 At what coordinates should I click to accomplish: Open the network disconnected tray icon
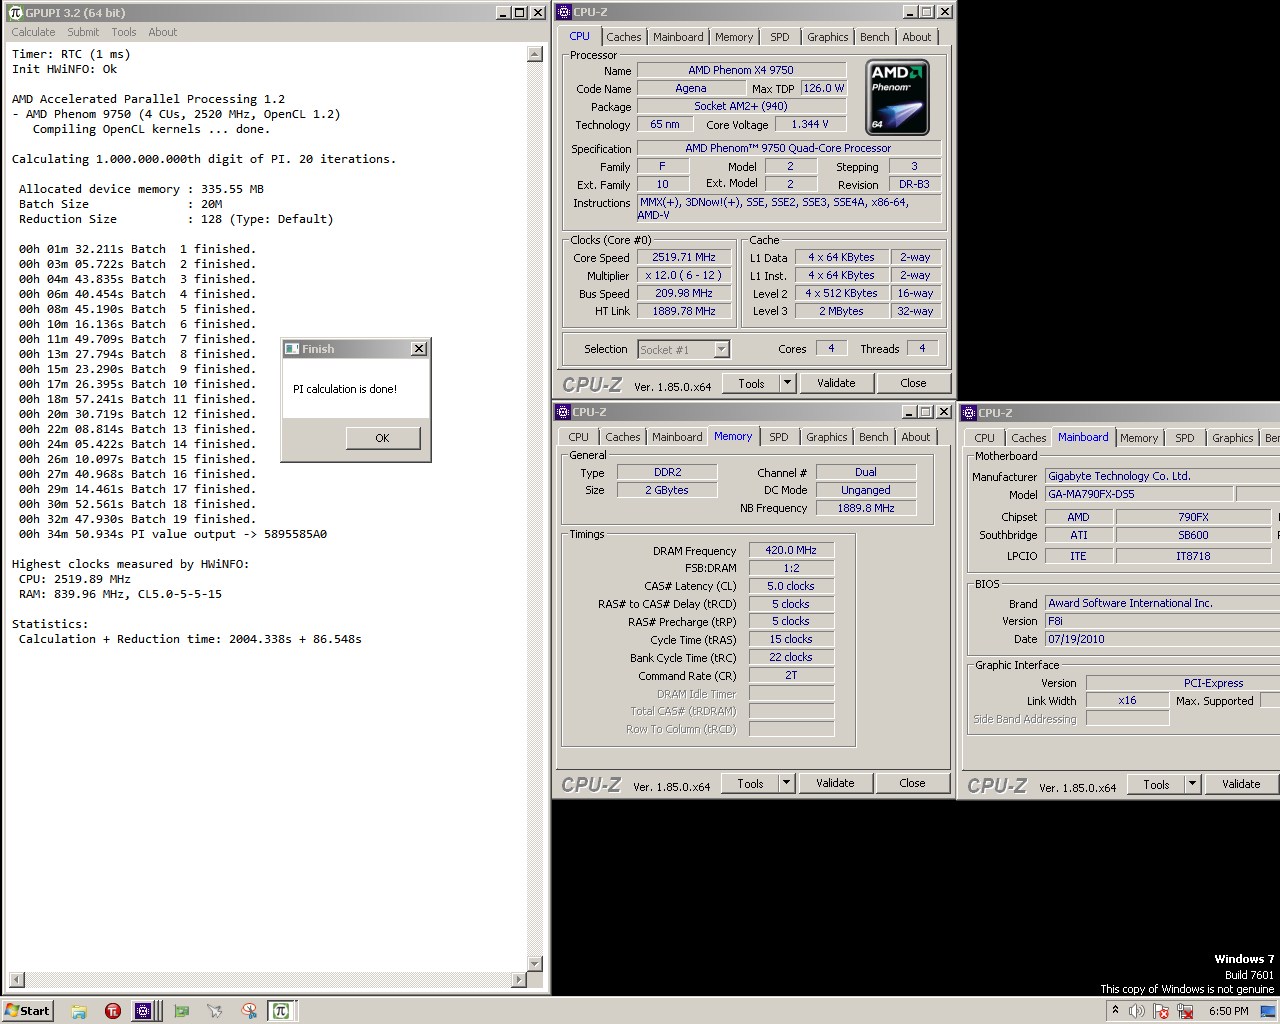1184,1011
